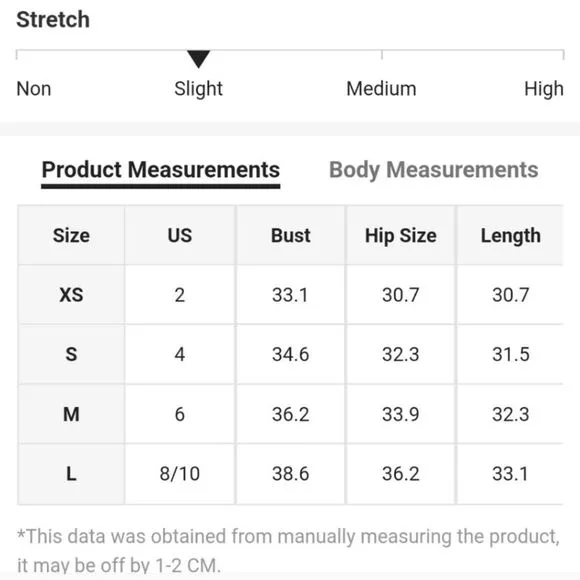Image resolution: width=580 pixels, height=580 pixels.
Task: Select the 8/10 US size cell
Action: 180,474
